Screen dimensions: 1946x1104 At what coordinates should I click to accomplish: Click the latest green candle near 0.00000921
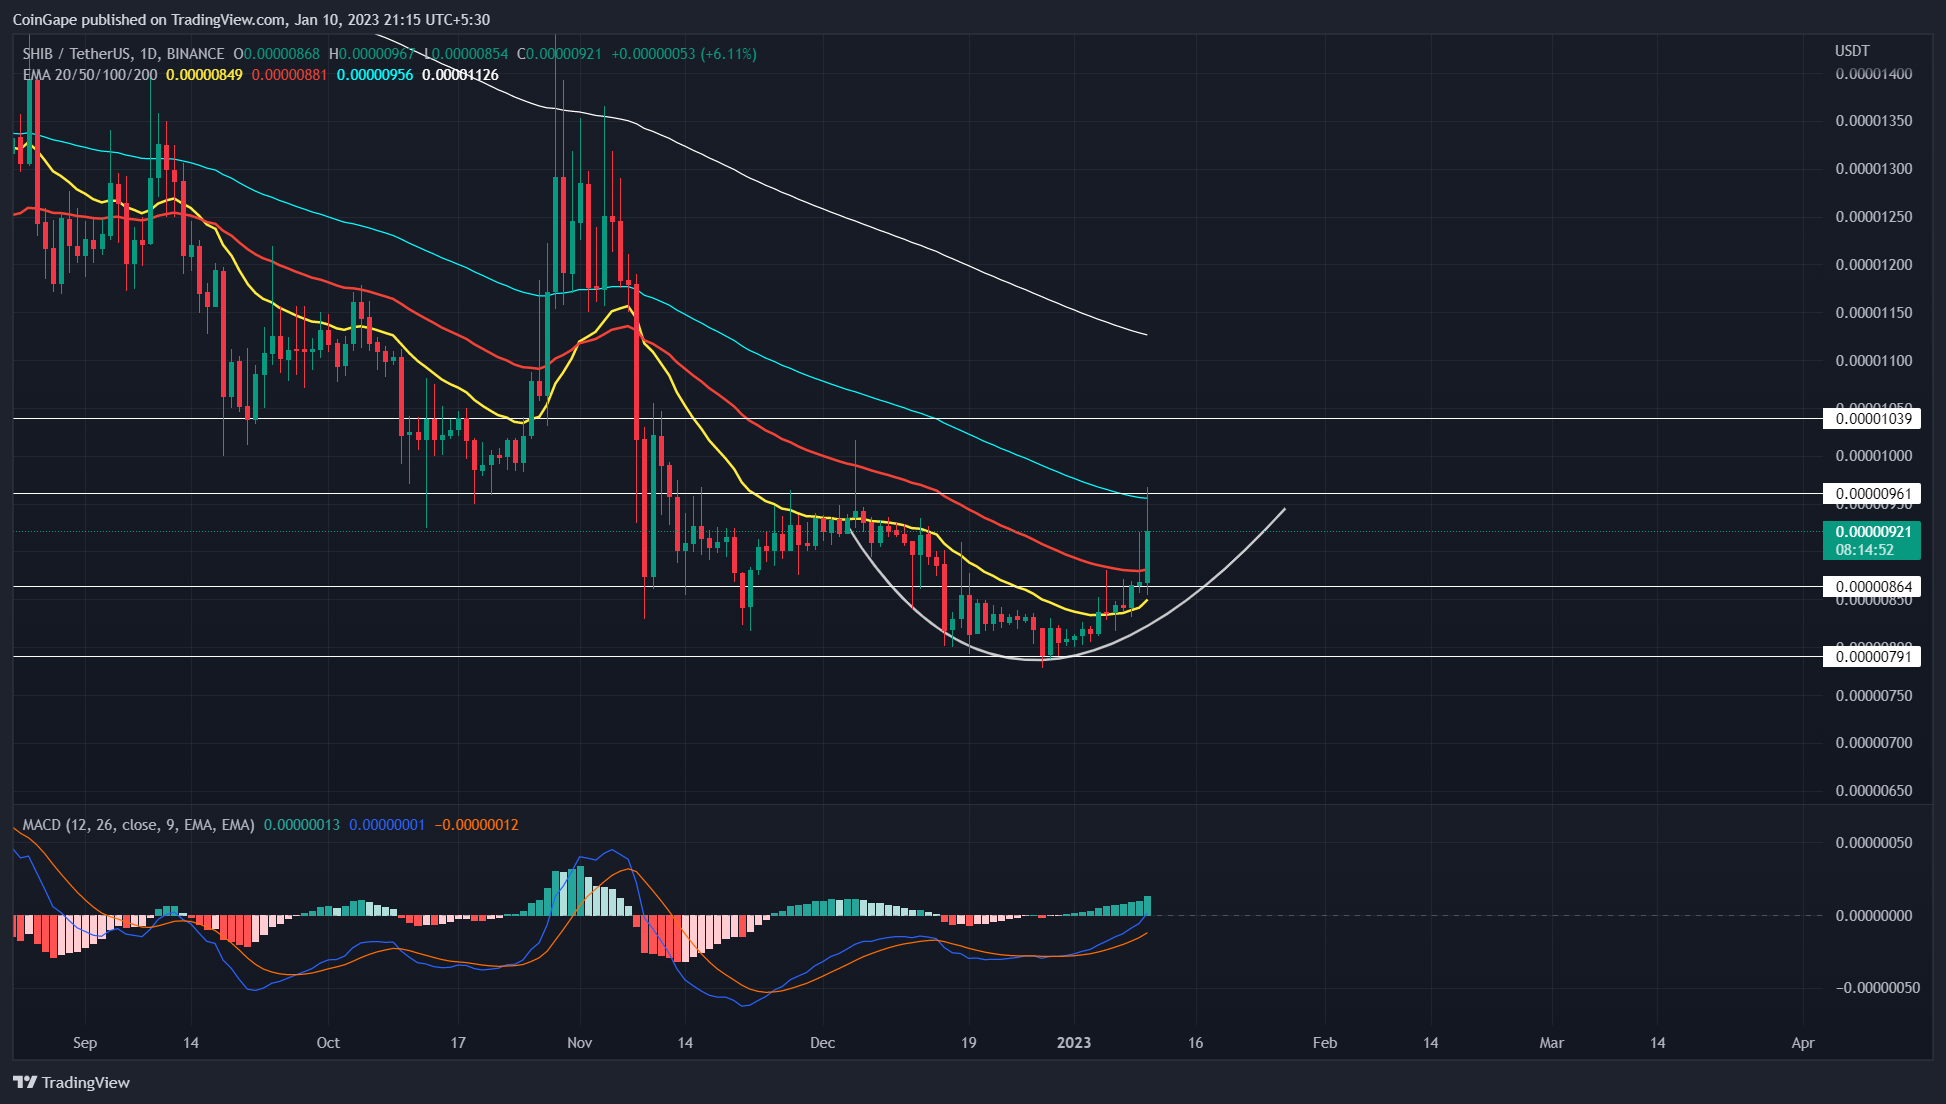click(x=1147, y=556)
